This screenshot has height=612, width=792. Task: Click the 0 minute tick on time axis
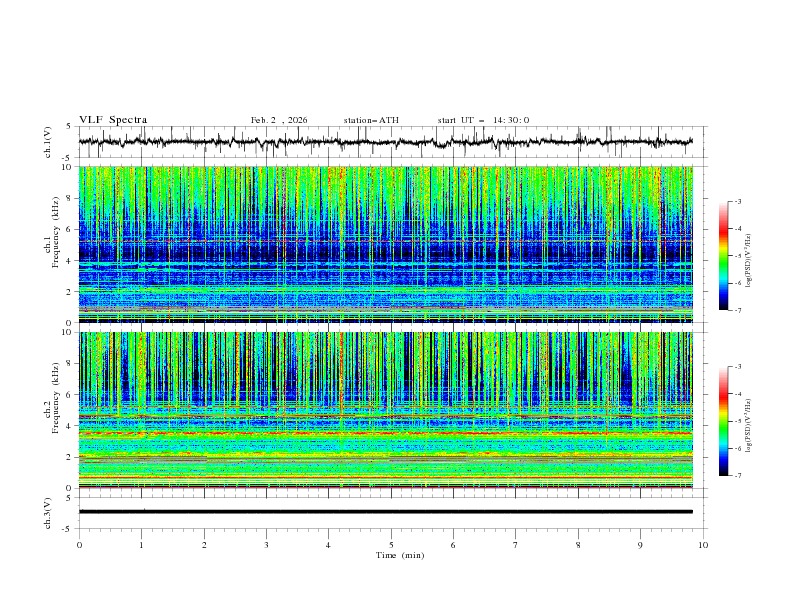click(79, 545)
